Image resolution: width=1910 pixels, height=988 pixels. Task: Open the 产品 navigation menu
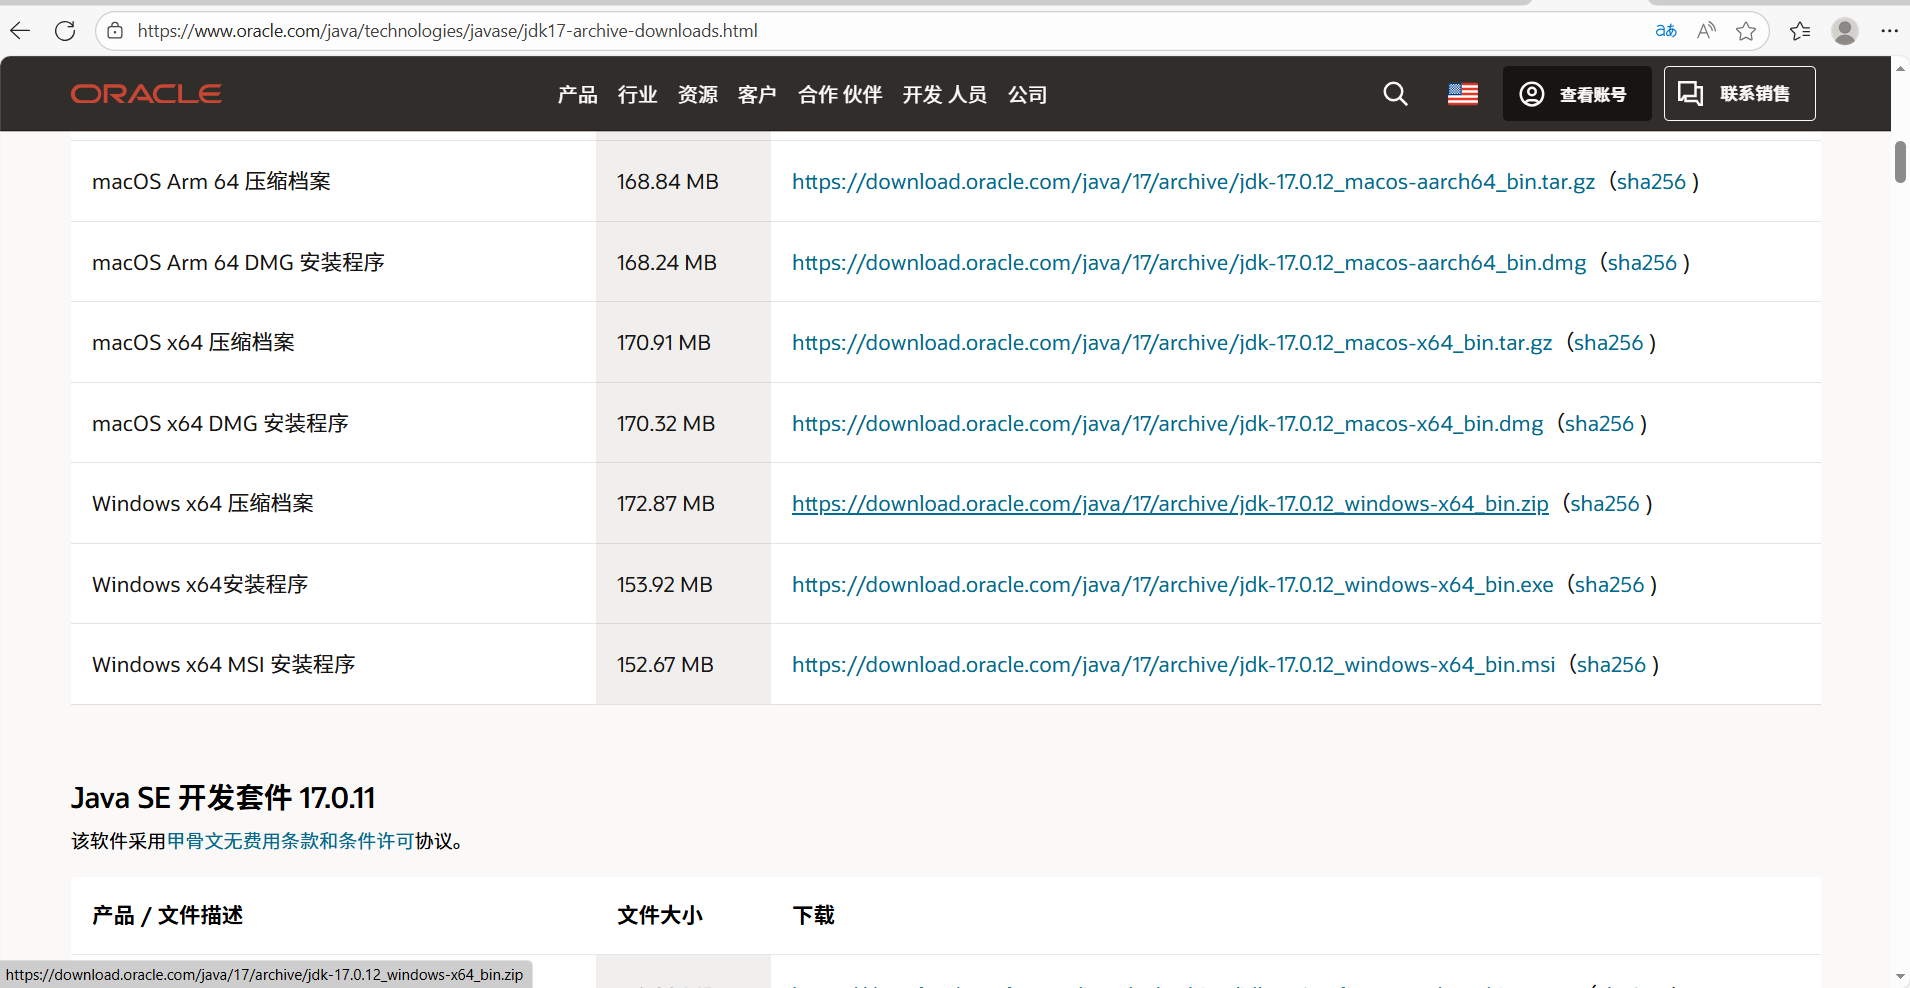click(x=578, y=95)
